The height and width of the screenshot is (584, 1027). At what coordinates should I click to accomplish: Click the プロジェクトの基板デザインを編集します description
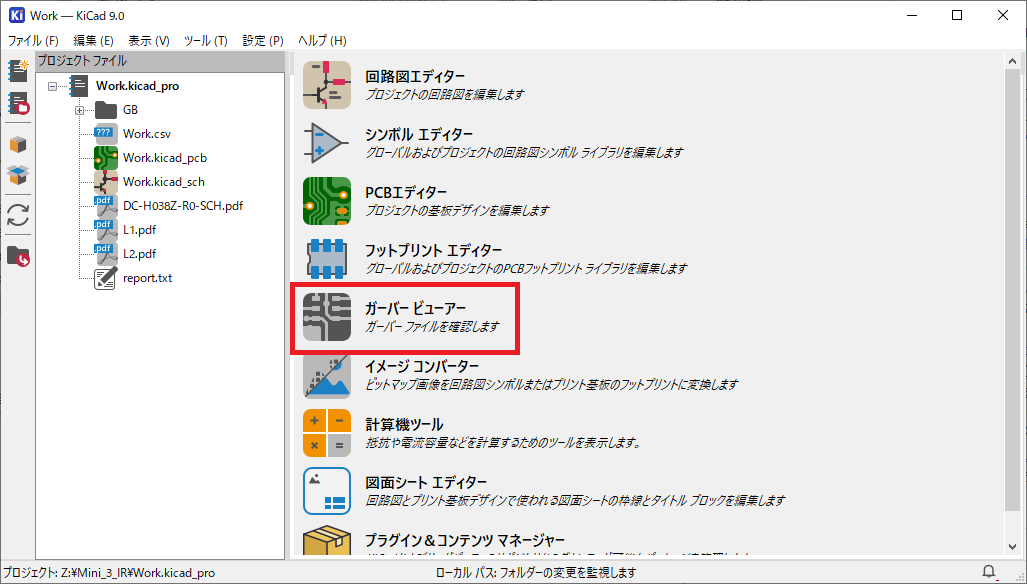457,210
